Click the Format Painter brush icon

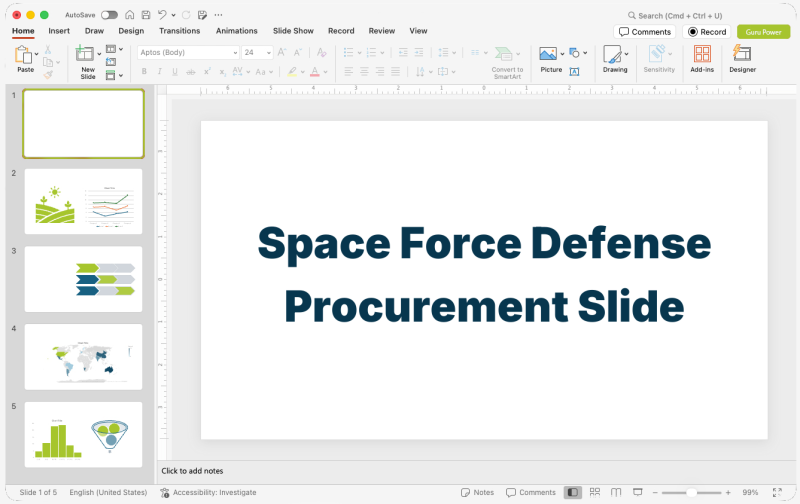[x=48, y=75]
